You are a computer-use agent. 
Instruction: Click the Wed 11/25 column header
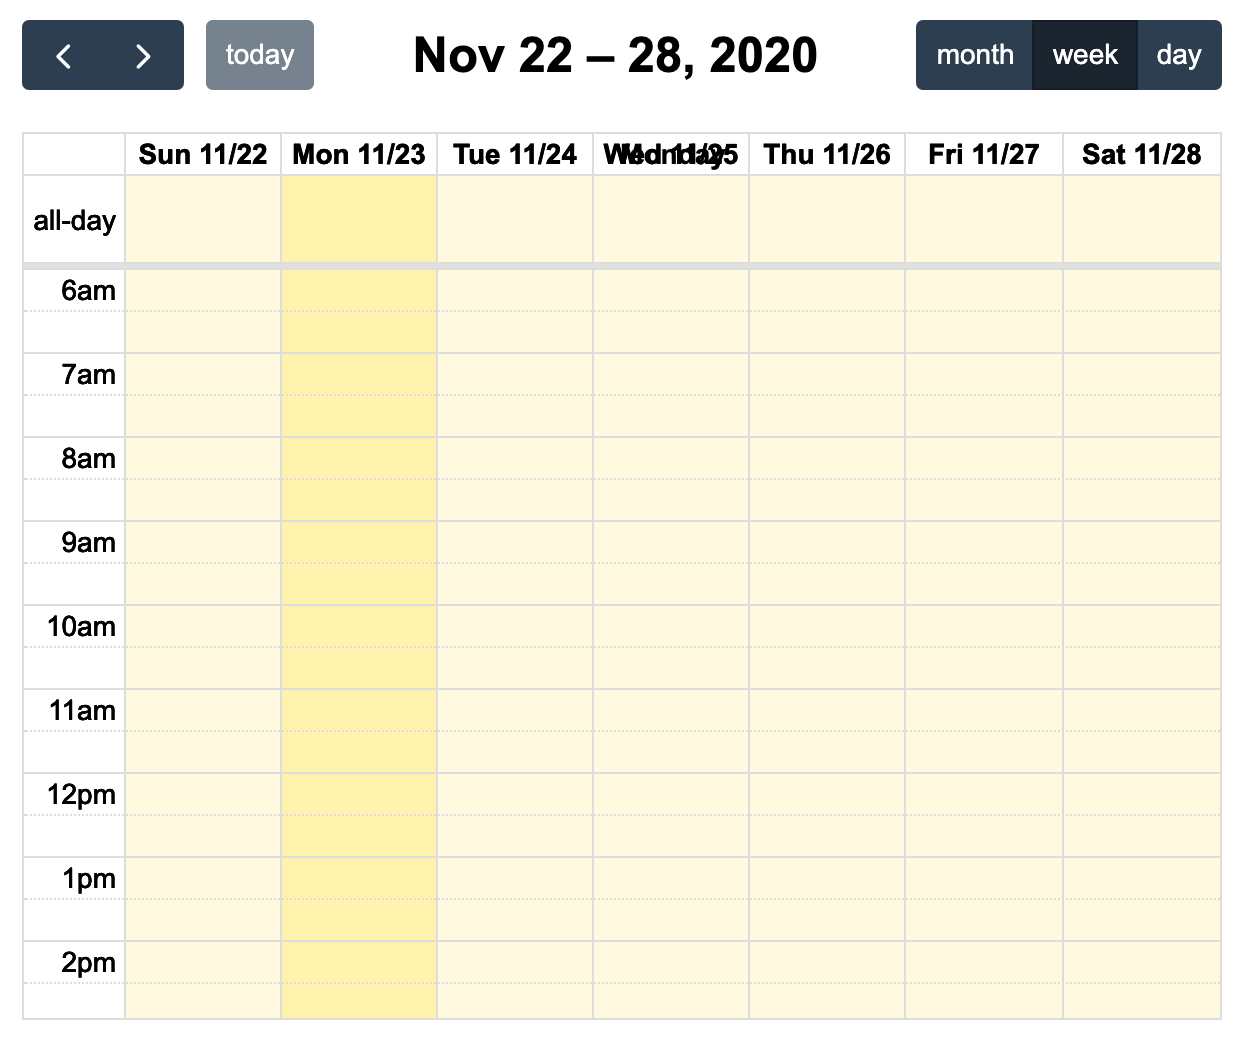[x=671, y=154]
